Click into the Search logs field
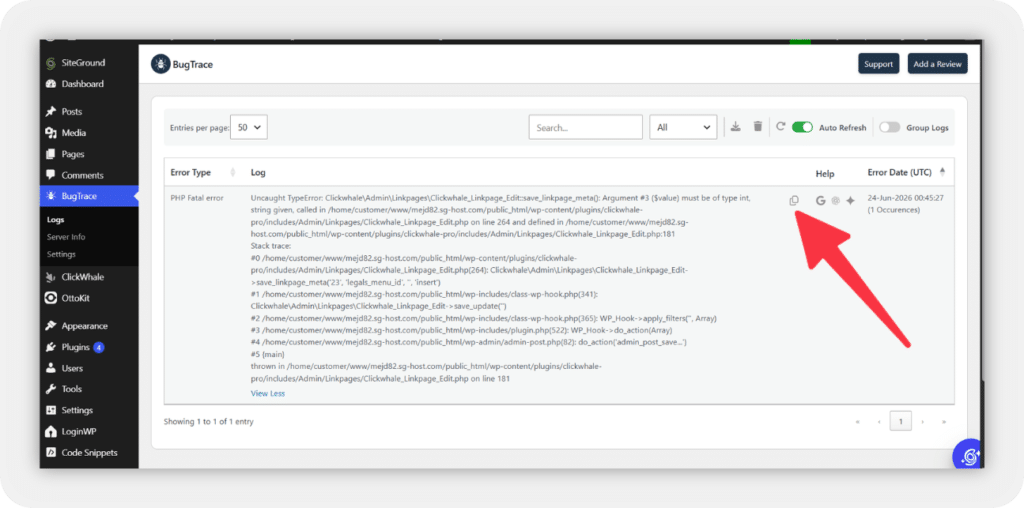Viewport: 1024px width, 508px height. click(x=586, y=127)
